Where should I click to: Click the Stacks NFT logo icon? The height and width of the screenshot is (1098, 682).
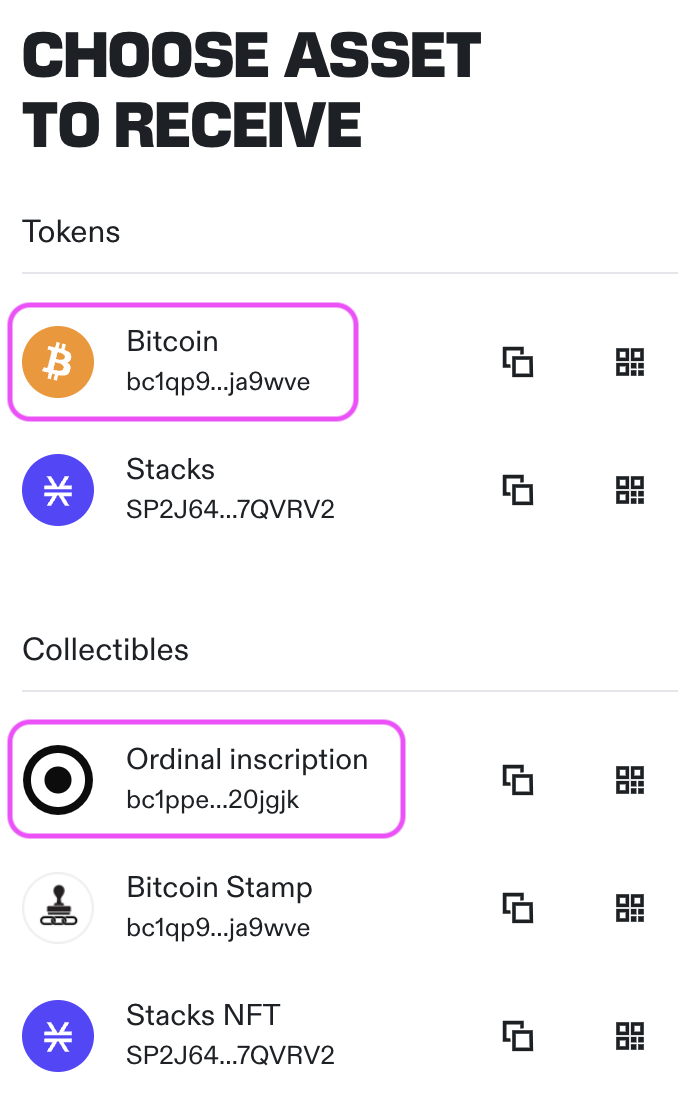pos(58,1036)
